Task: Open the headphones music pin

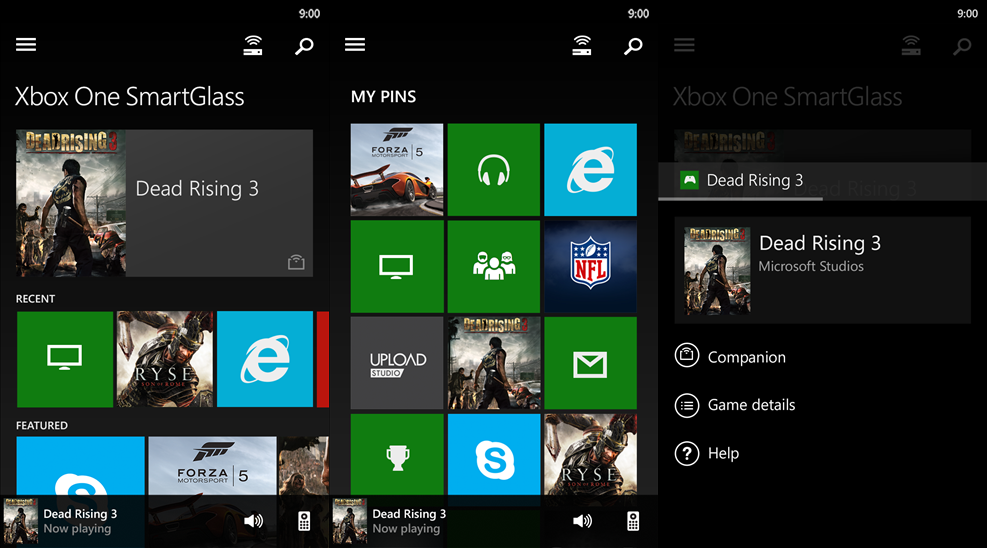Action: tap(494, 170)
